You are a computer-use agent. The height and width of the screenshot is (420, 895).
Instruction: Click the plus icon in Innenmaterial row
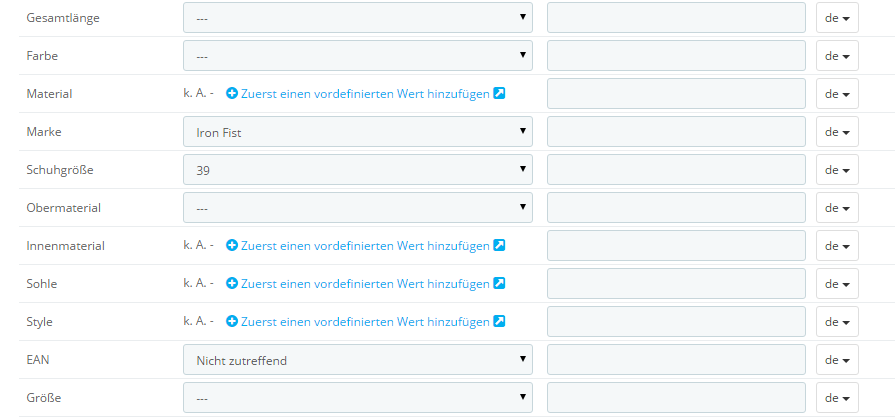pos(232,246)
